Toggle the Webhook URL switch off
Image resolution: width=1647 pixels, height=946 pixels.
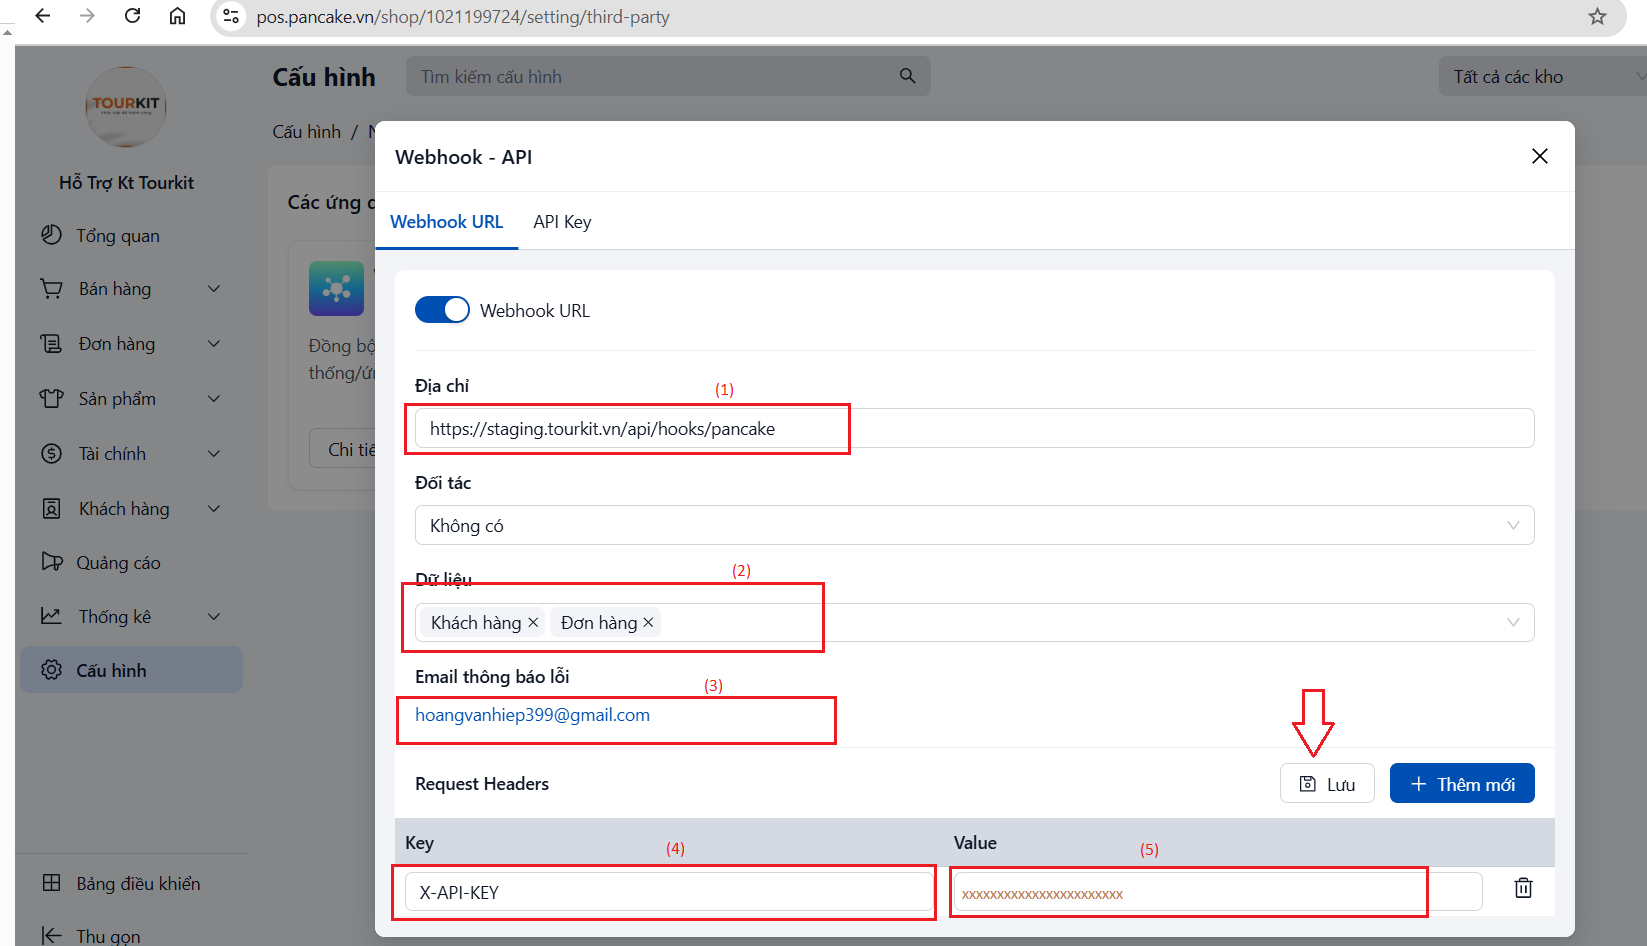click(442, 310)
